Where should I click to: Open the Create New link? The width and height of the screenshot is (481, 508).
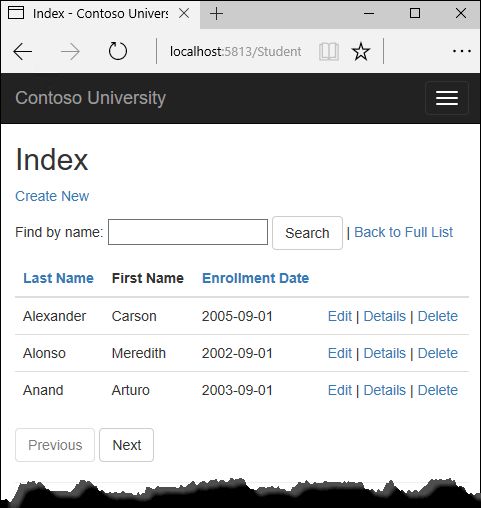point(52,196)
